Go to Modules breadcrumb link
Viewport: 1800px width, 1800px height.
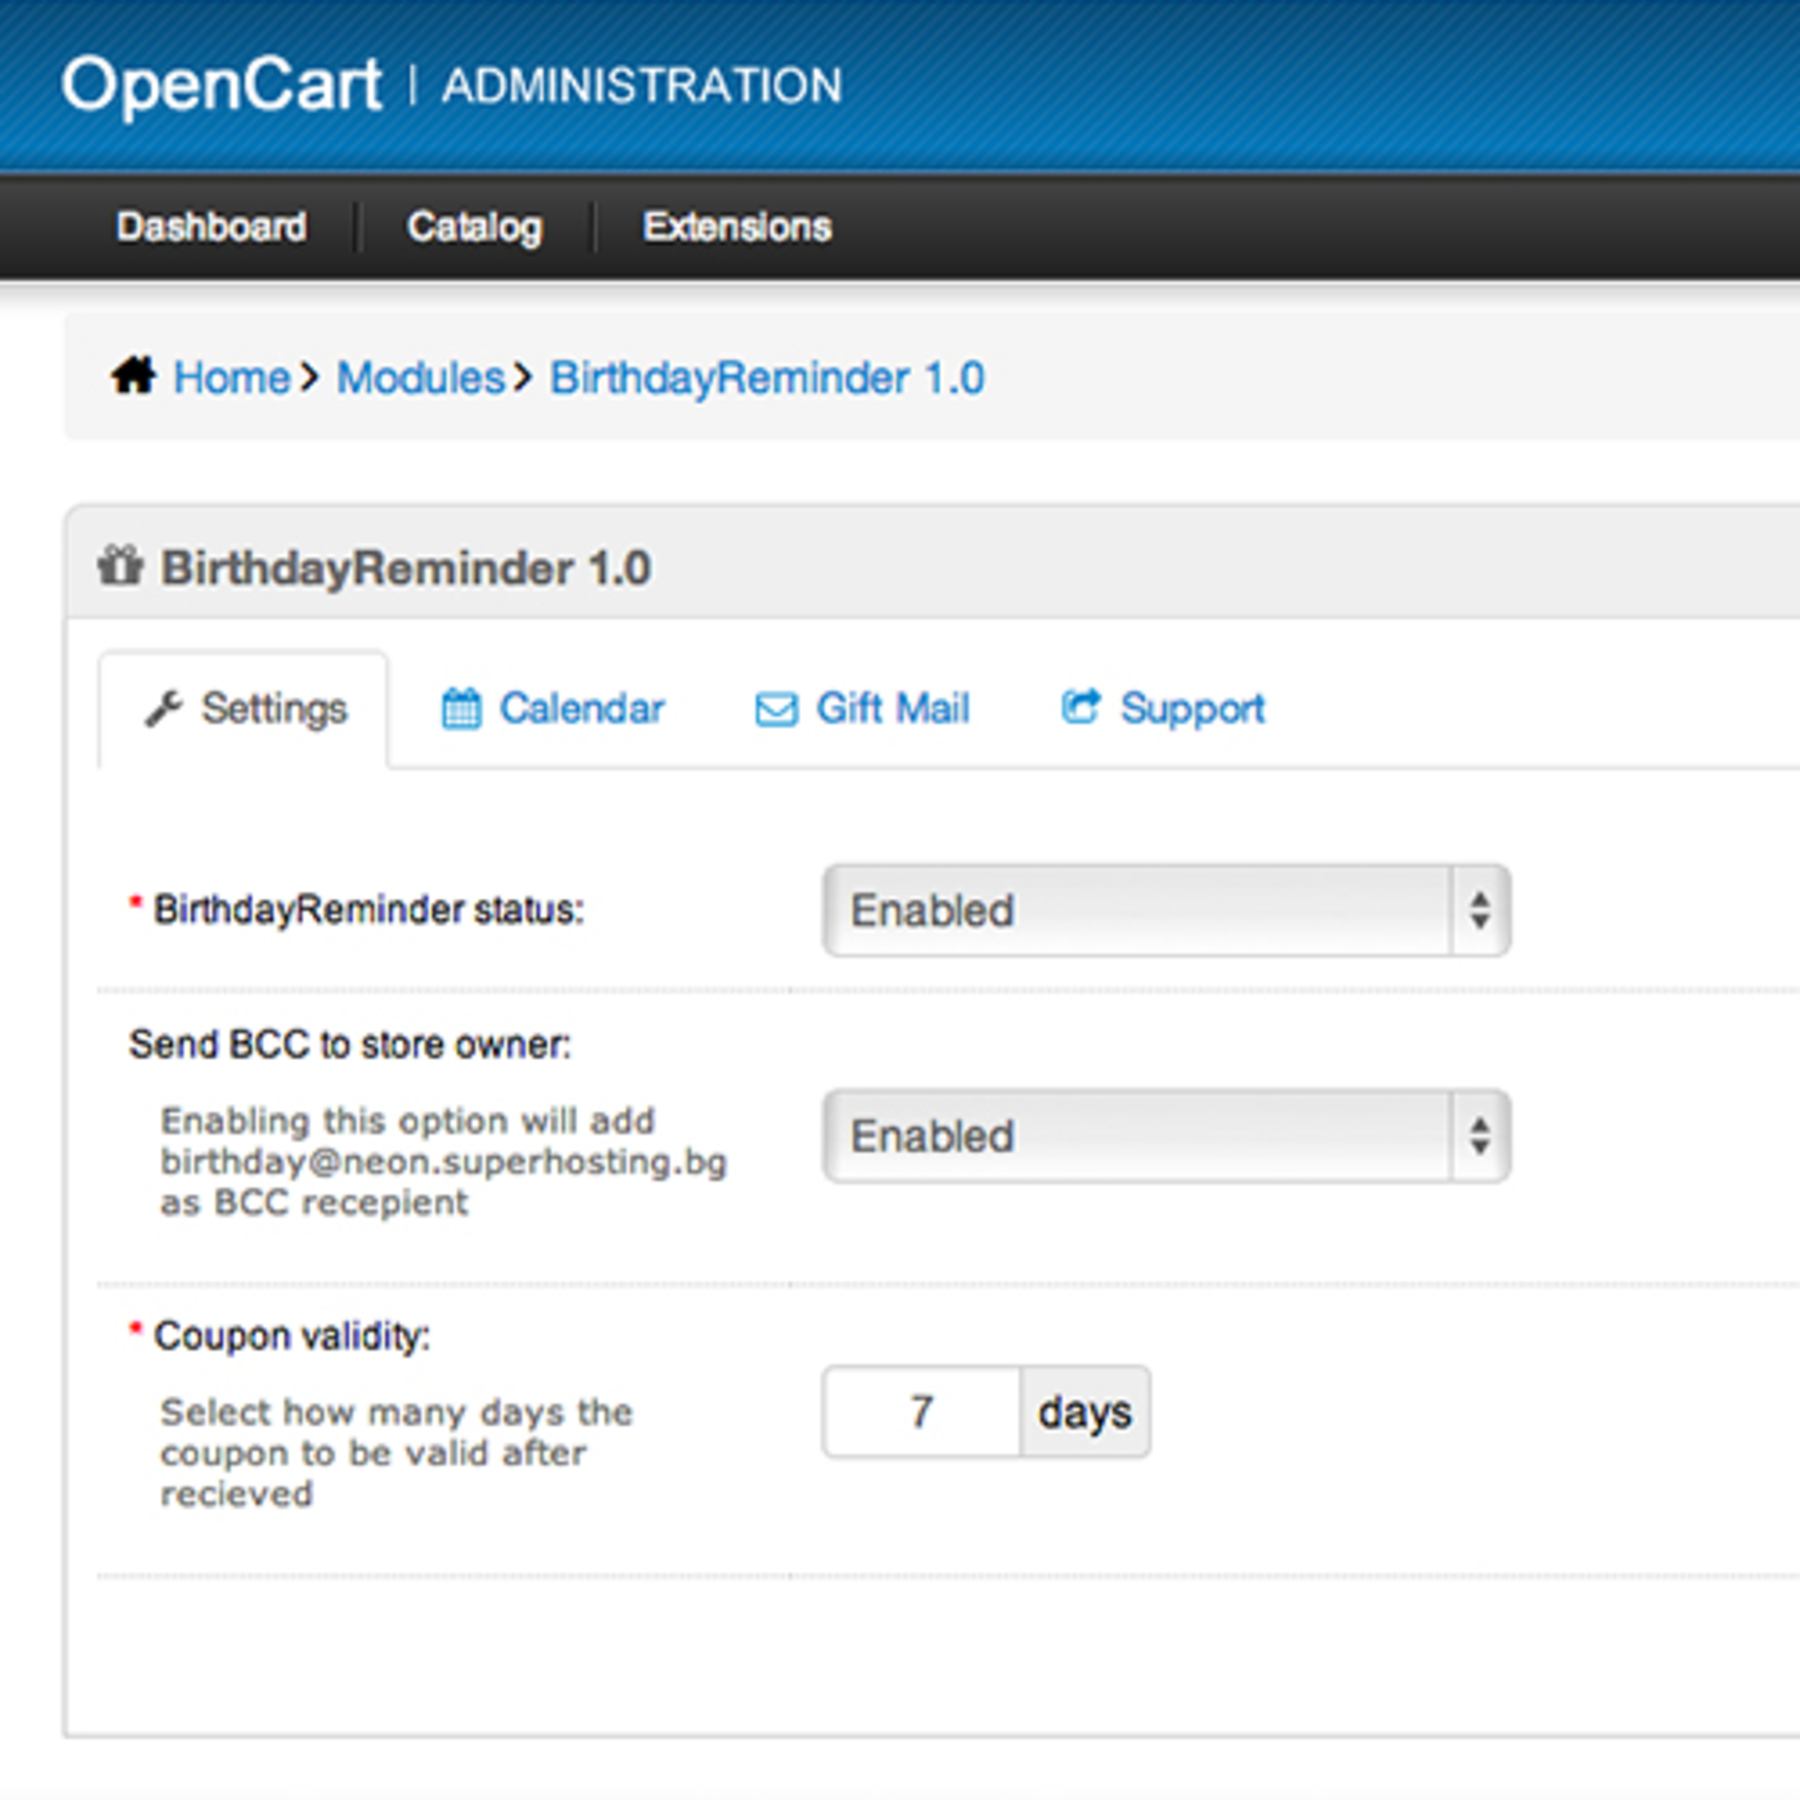point(421,378)
